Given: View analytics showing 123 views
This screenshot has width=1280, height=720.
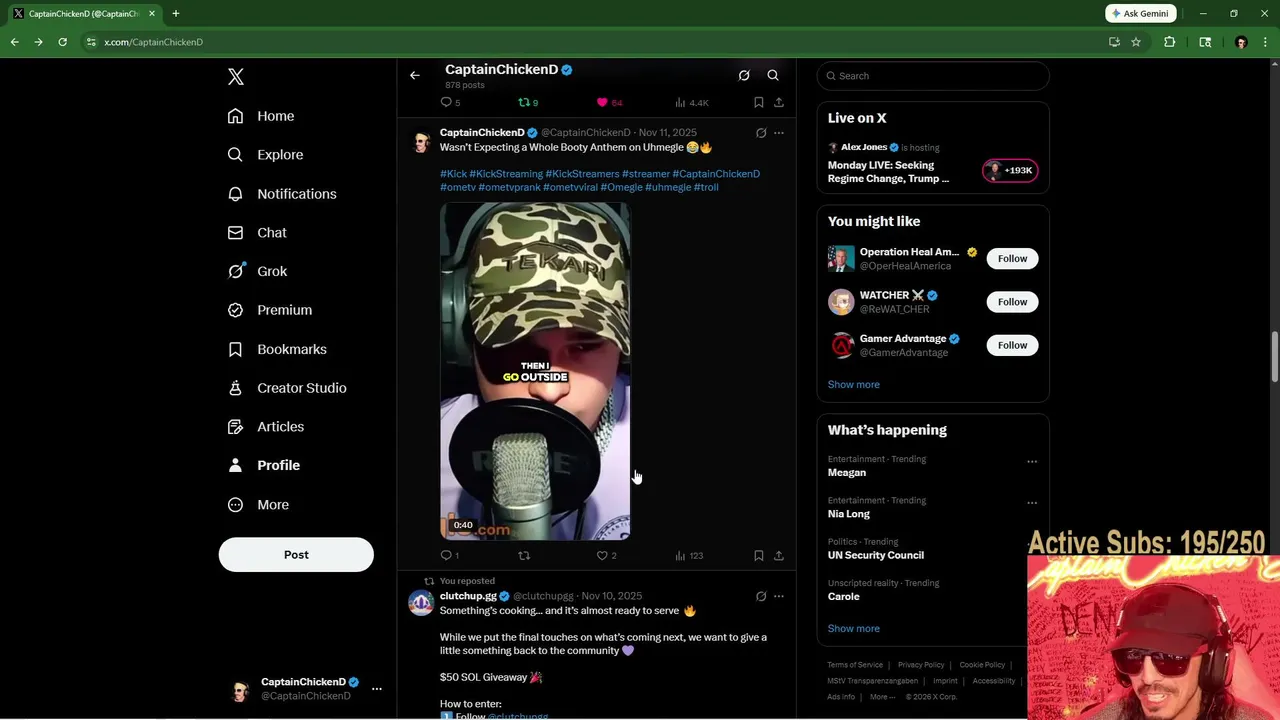Looking at the screenshot, I should [689, 555].
